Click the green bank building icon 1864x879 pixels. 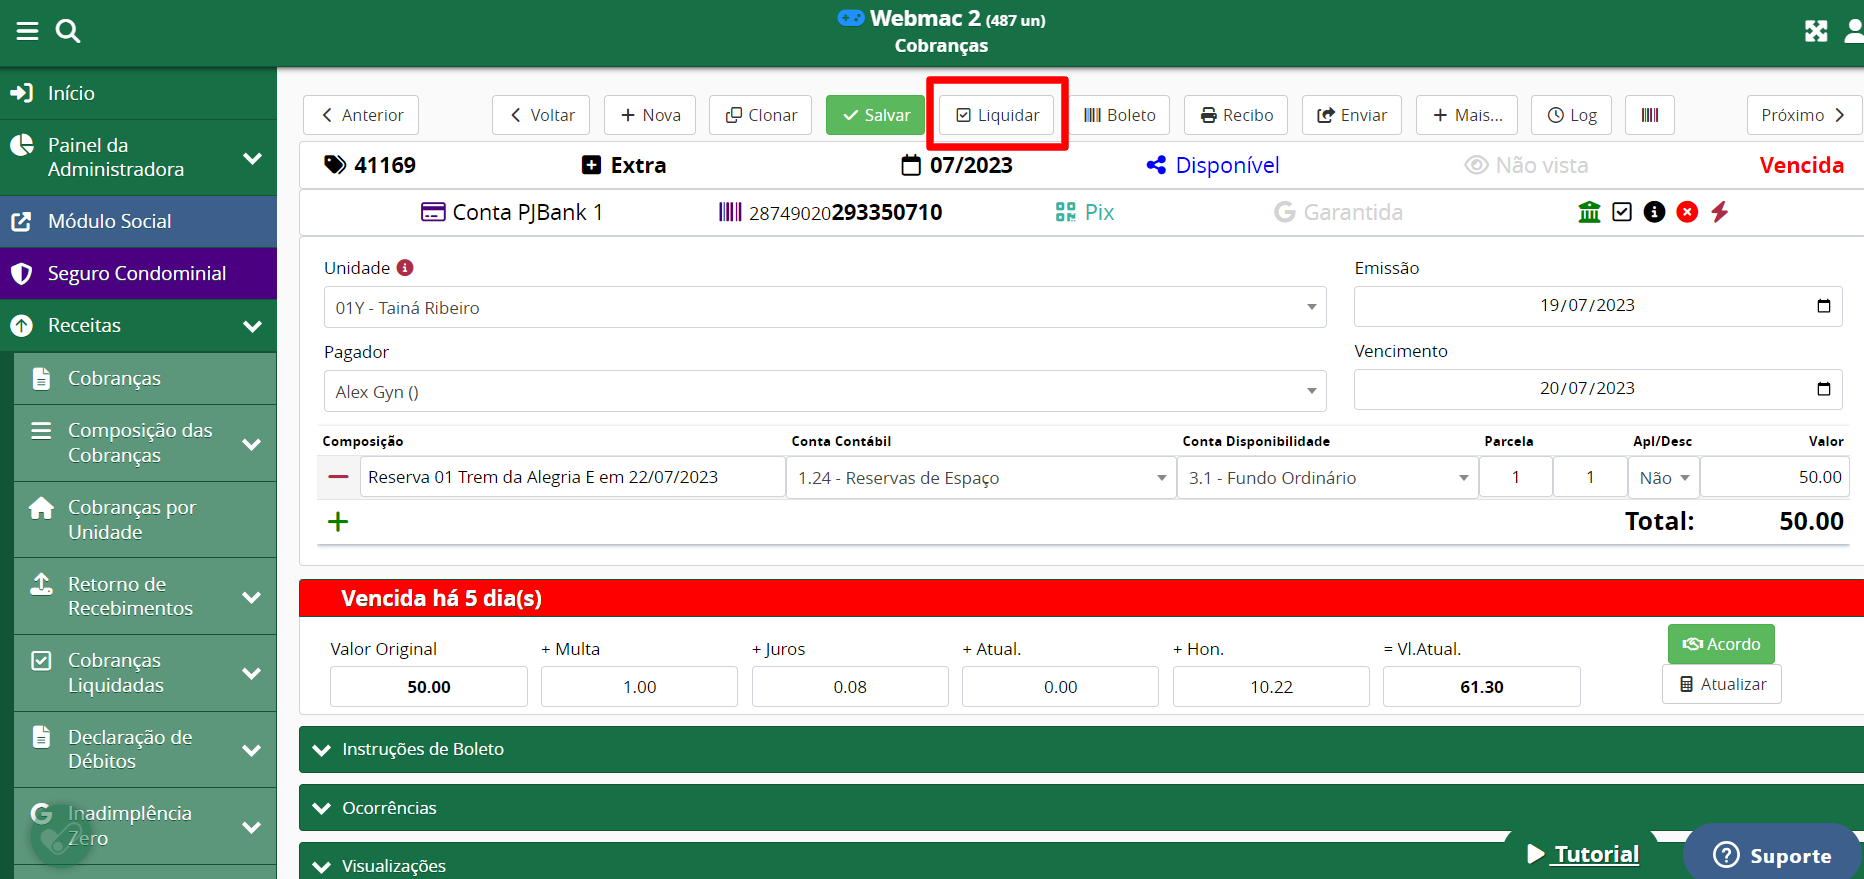1589,212
